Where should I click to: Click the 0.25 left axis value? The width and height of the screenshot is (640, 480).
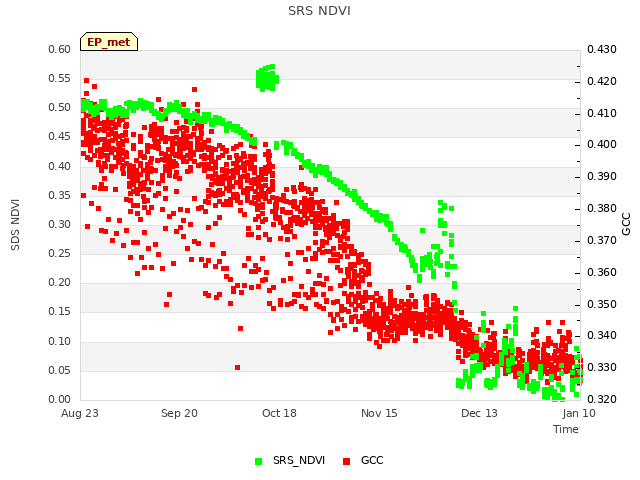[x=60, y=253]
